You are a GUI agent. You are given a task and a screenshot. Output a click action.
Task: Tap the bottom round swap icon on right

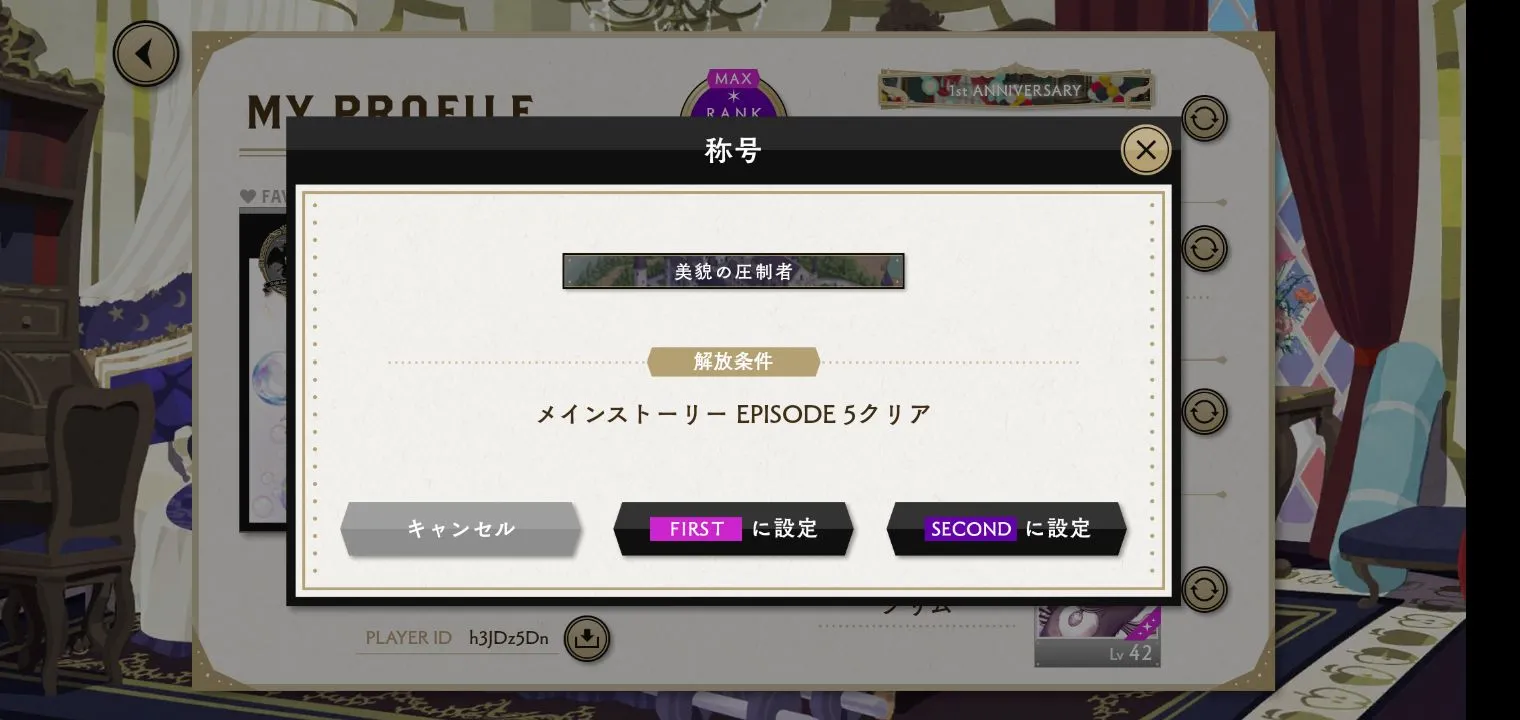1204,590
